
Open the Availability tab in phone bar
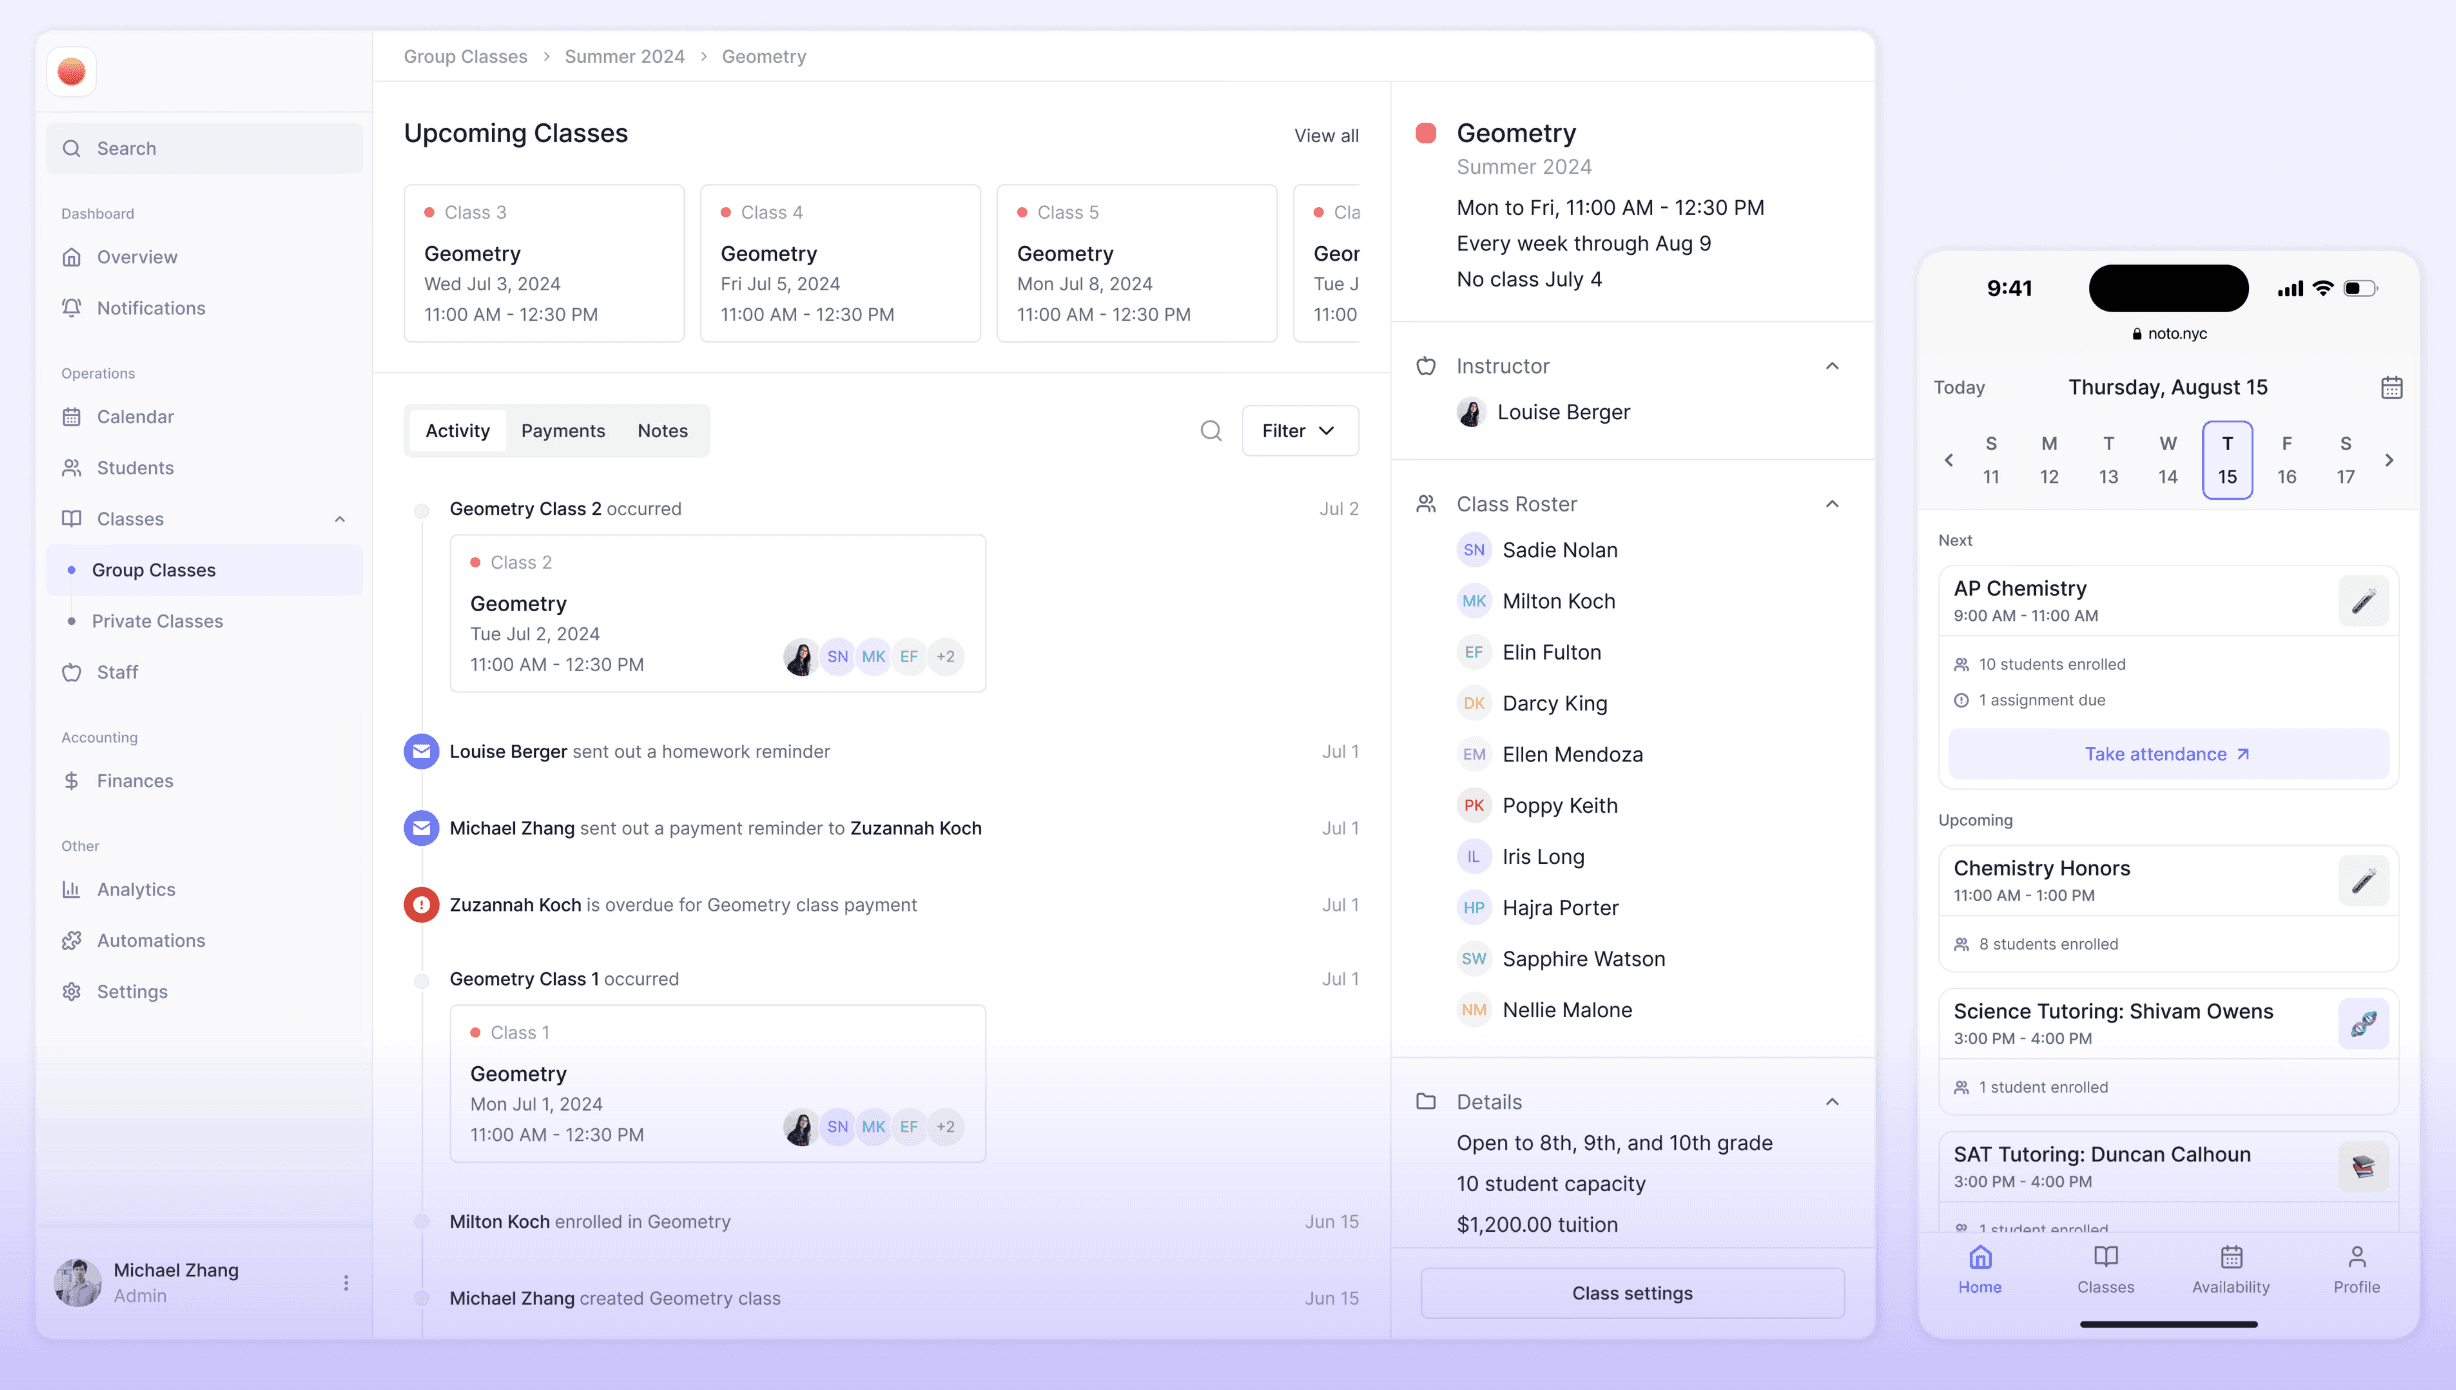pos(2230,1269)
